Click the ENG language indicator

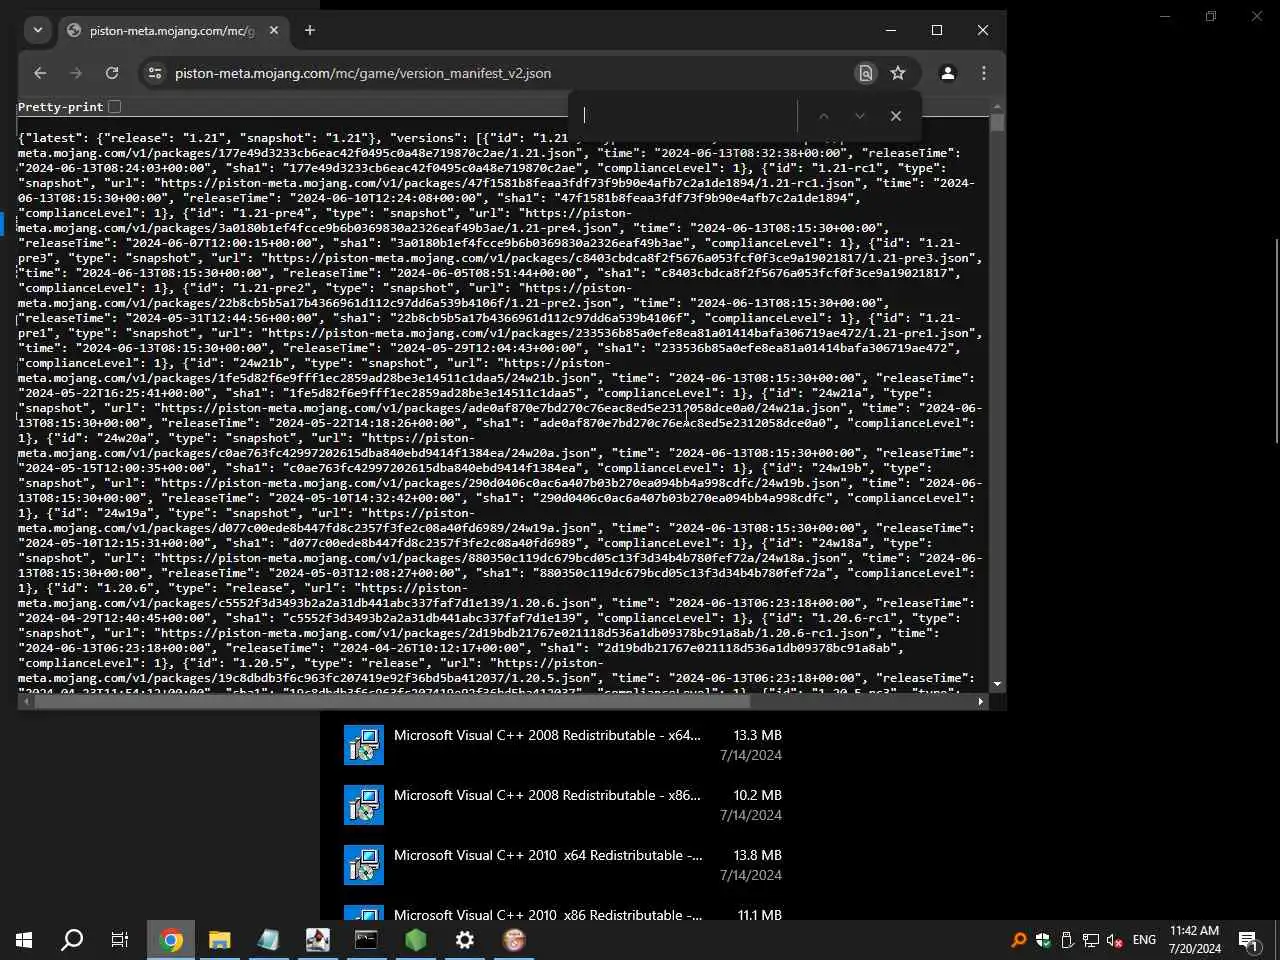coord(1144,940)
